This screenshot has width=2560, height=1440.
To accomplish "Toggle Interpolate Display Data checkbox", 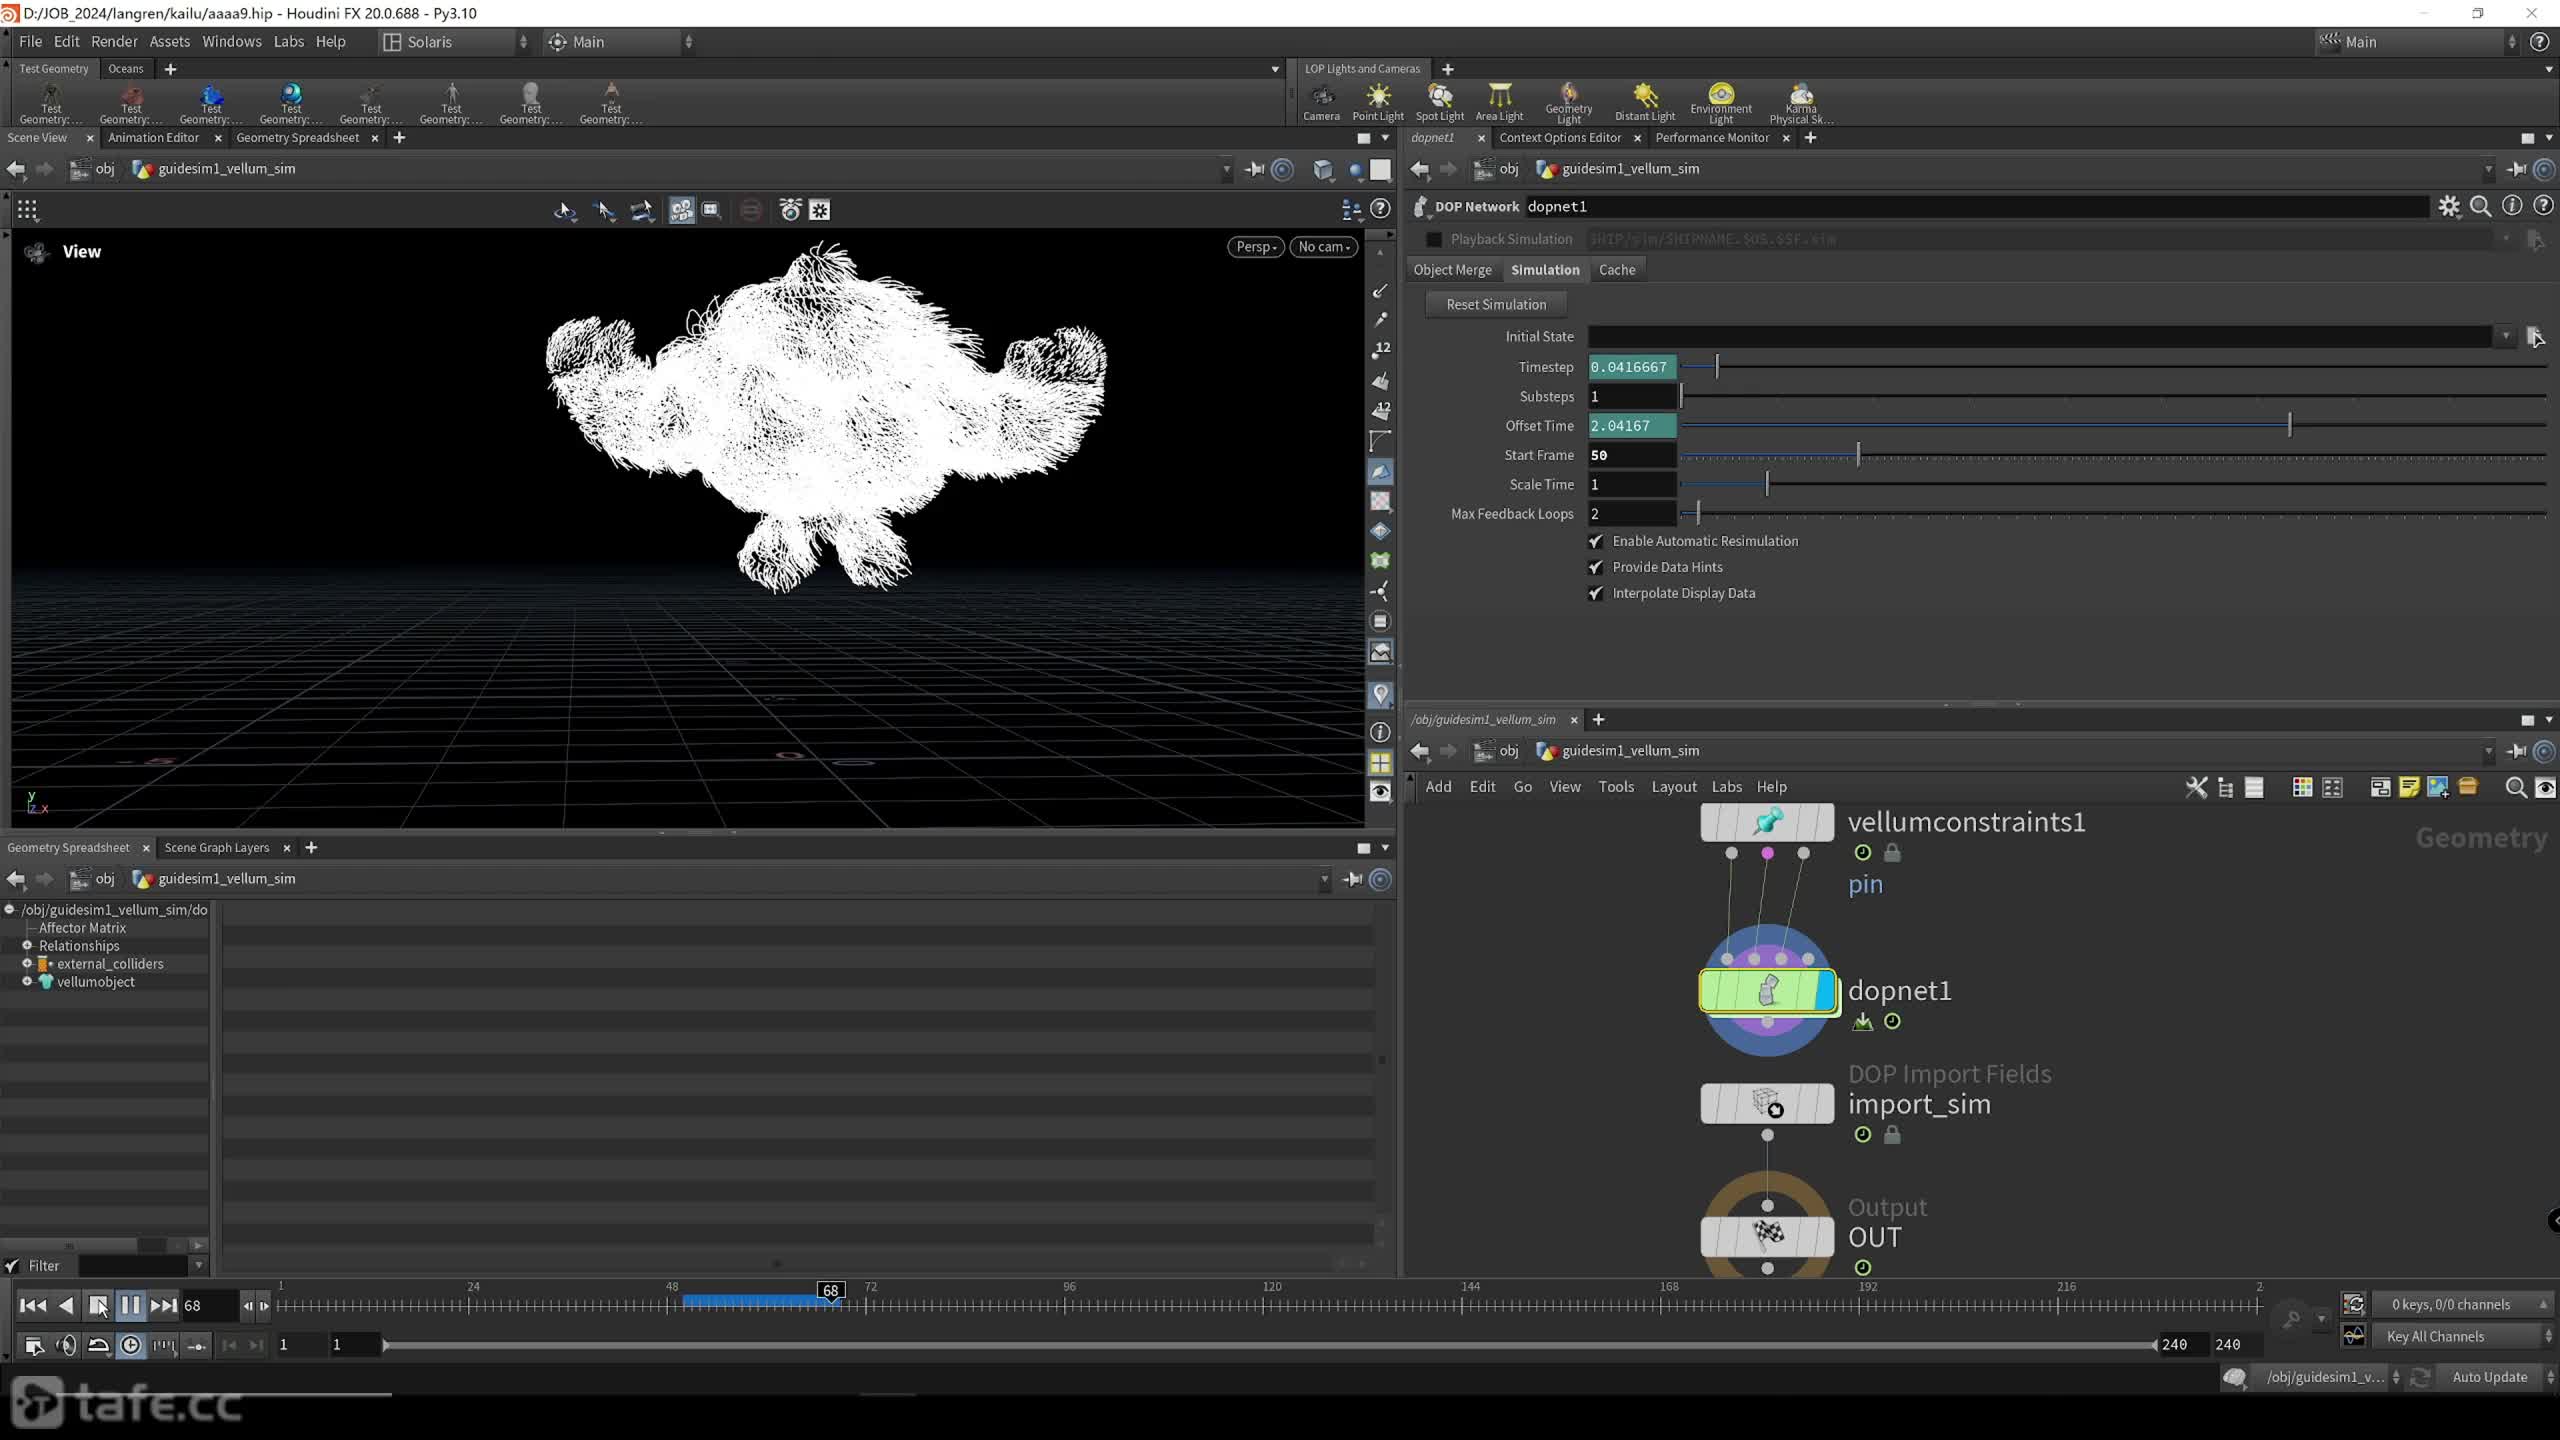I will tap(1596, 593).
